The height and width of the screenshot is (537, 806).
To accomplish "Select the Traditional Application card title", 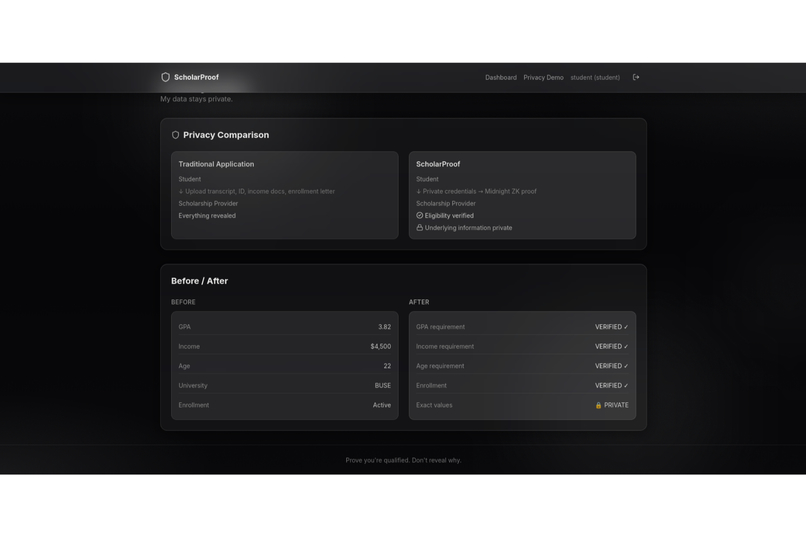I will pyautogui.click(x=216, y=164).
